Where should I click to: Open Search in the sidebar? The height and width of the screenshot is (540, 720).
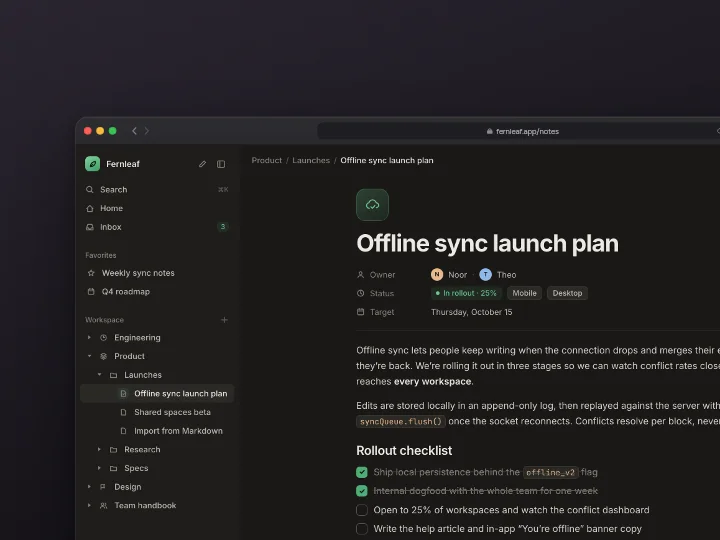(157, 190)
